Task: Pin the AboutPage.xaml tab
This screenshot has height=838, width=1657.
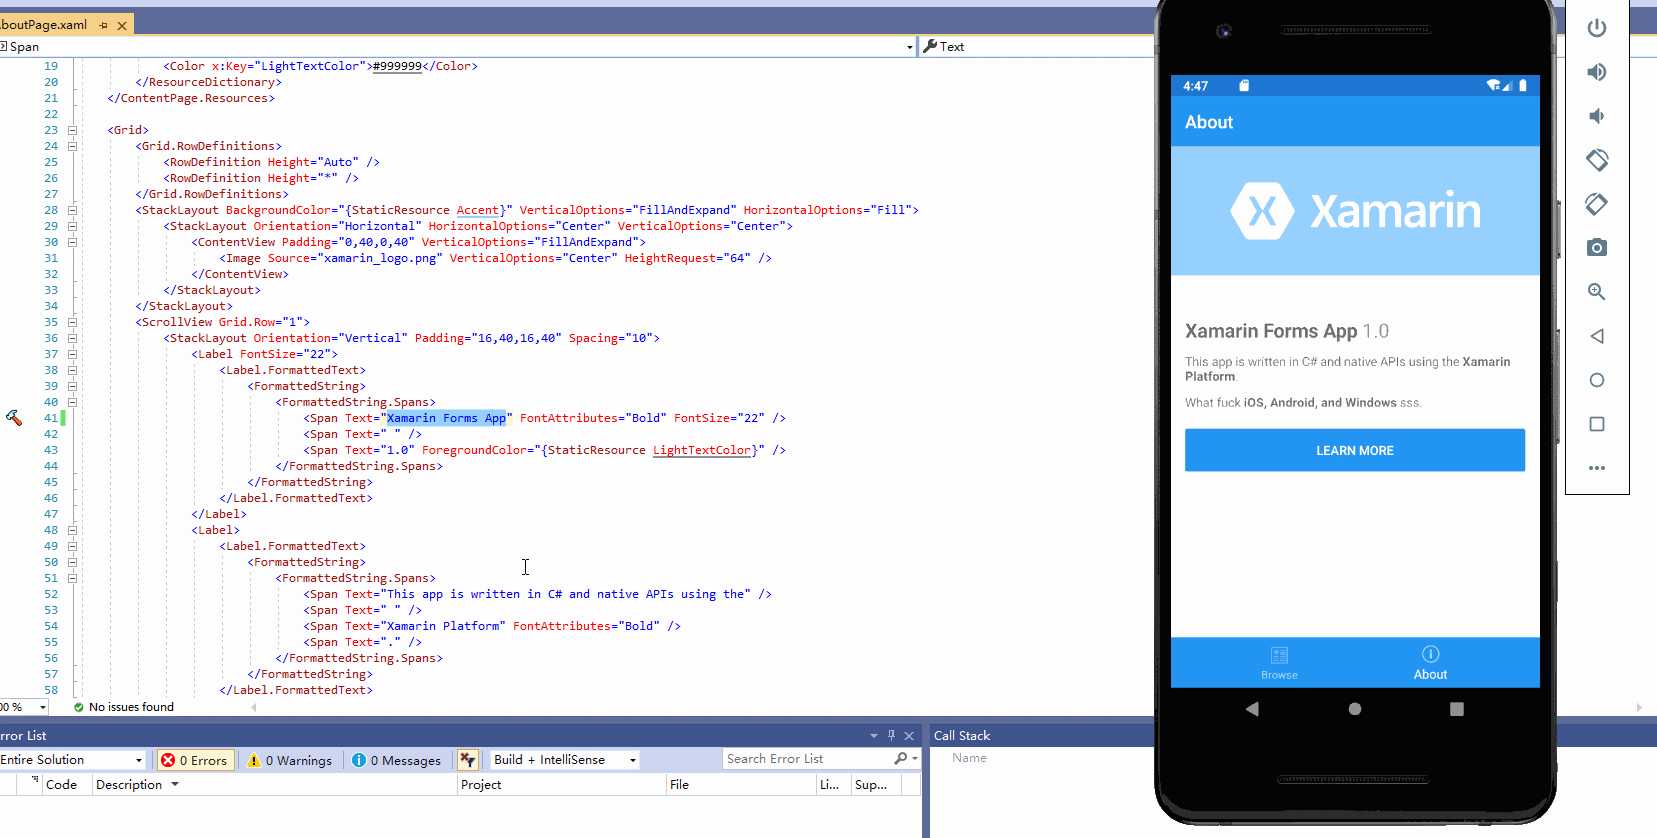Action: pyautogui.click(x=104, y=25)
